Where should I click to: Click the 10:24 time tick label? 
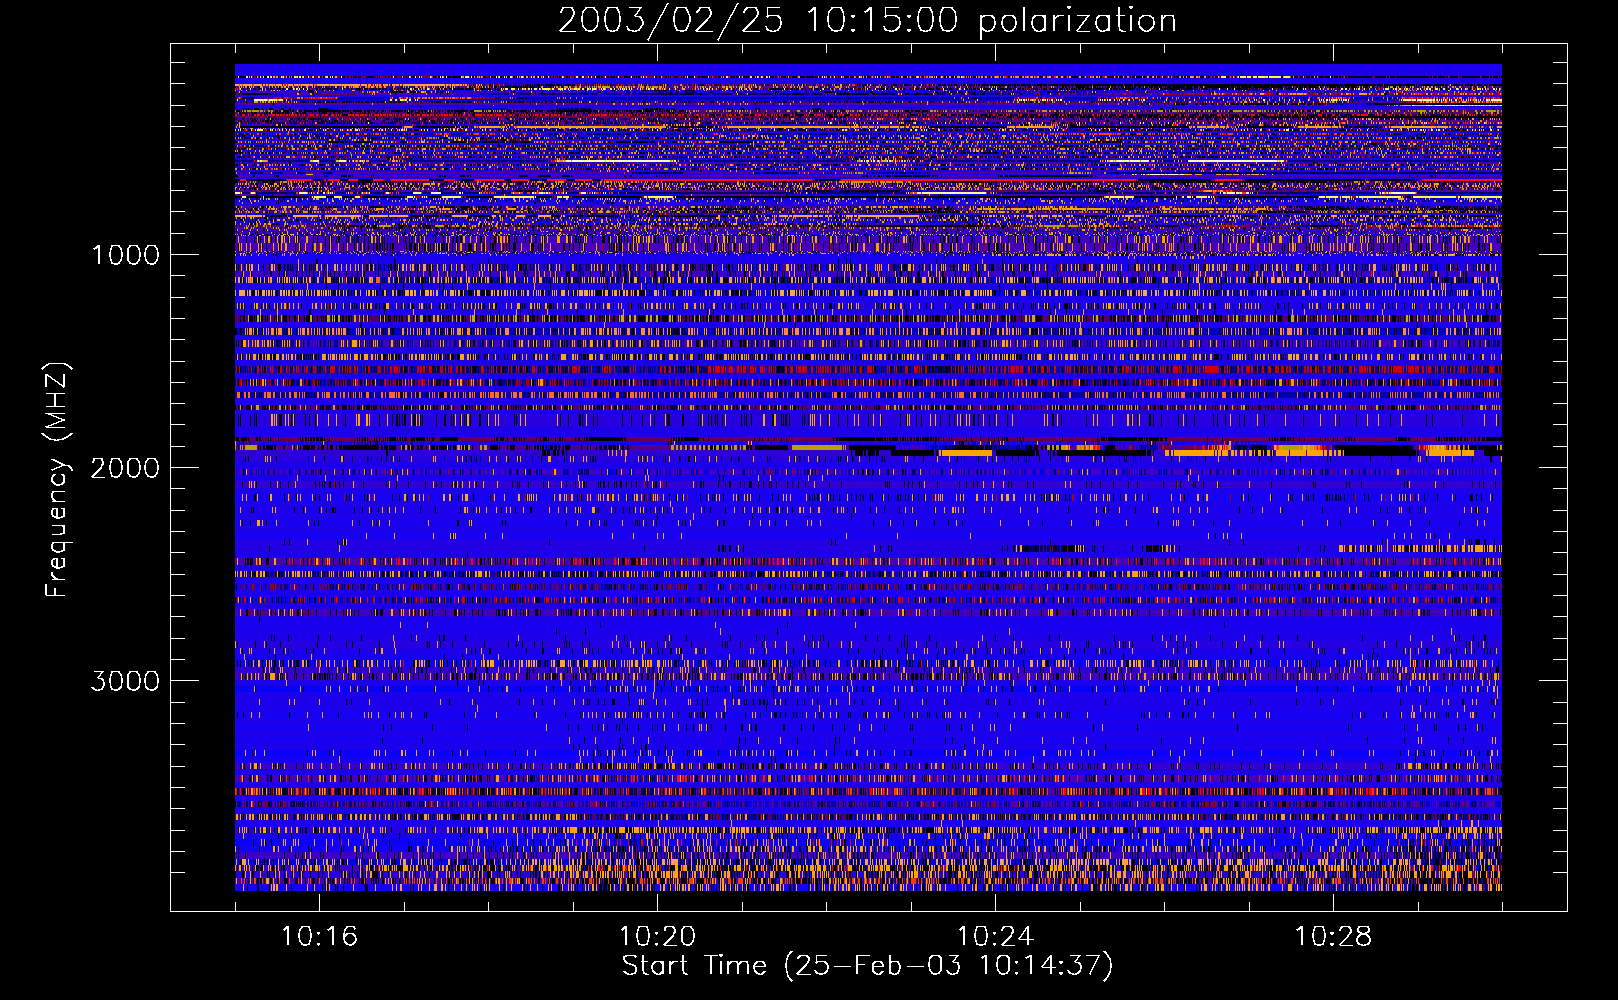tap(995, 937)
